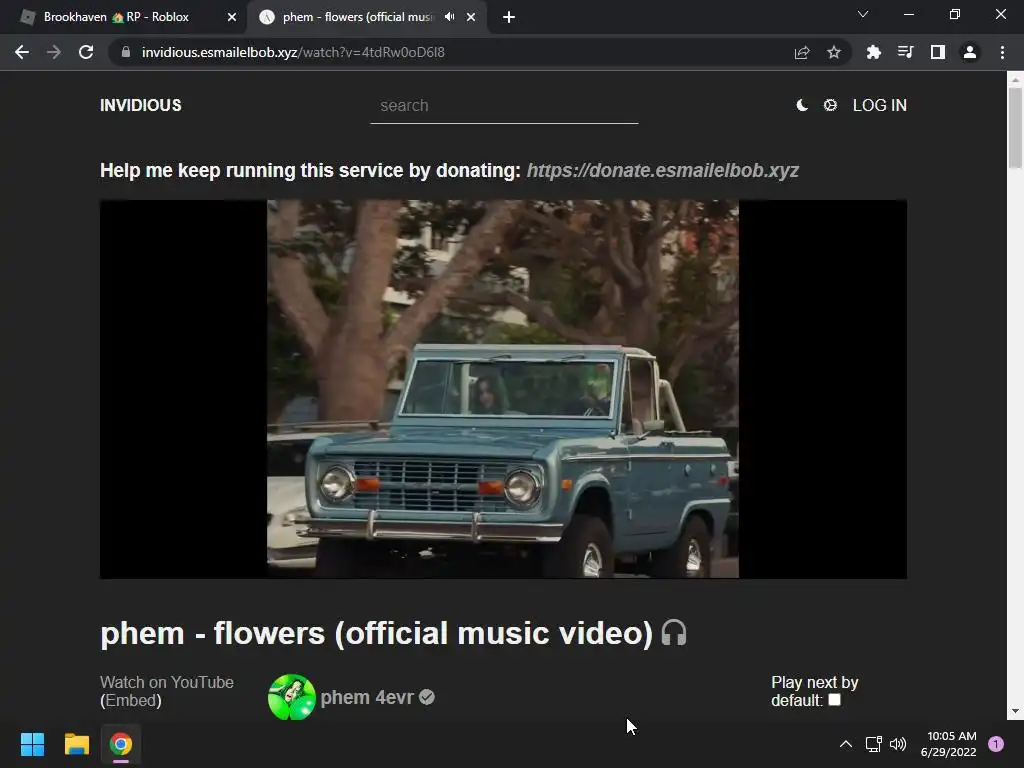
Task: Enable Play next by default checkbox
Action: [x=835, y=700]
